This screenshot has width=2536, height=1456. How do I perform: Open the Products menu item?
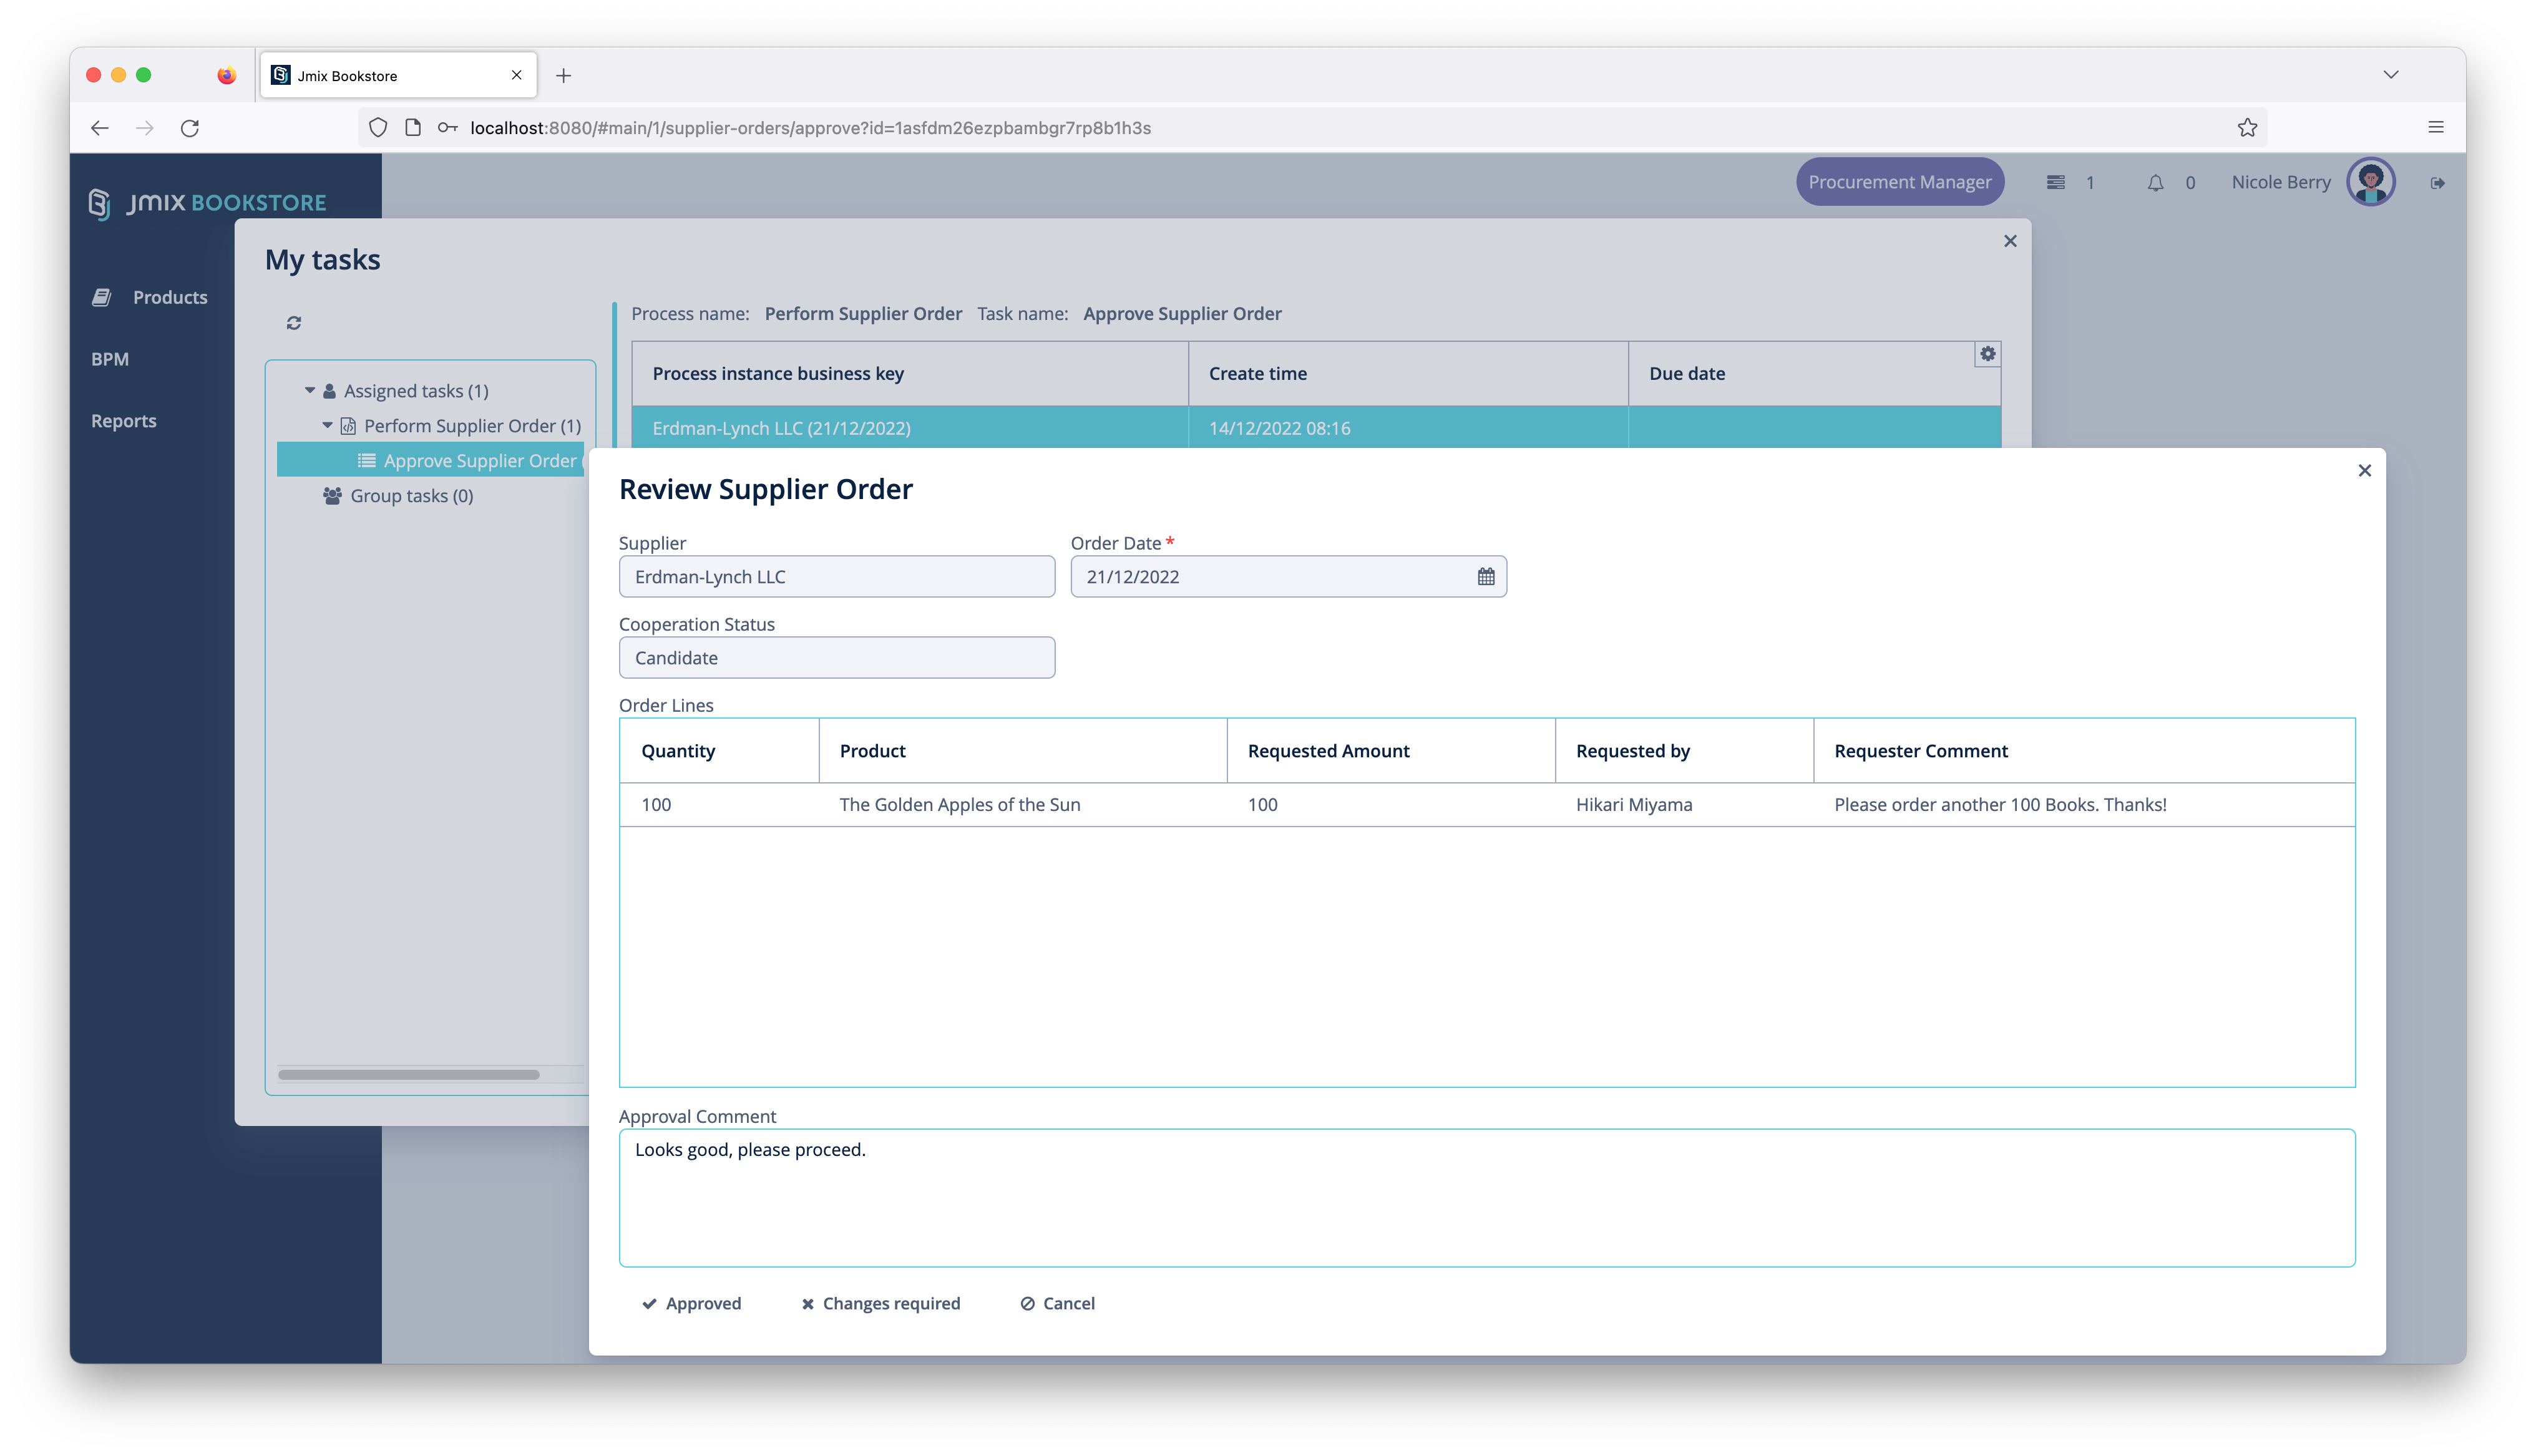[x=169, y=297]
